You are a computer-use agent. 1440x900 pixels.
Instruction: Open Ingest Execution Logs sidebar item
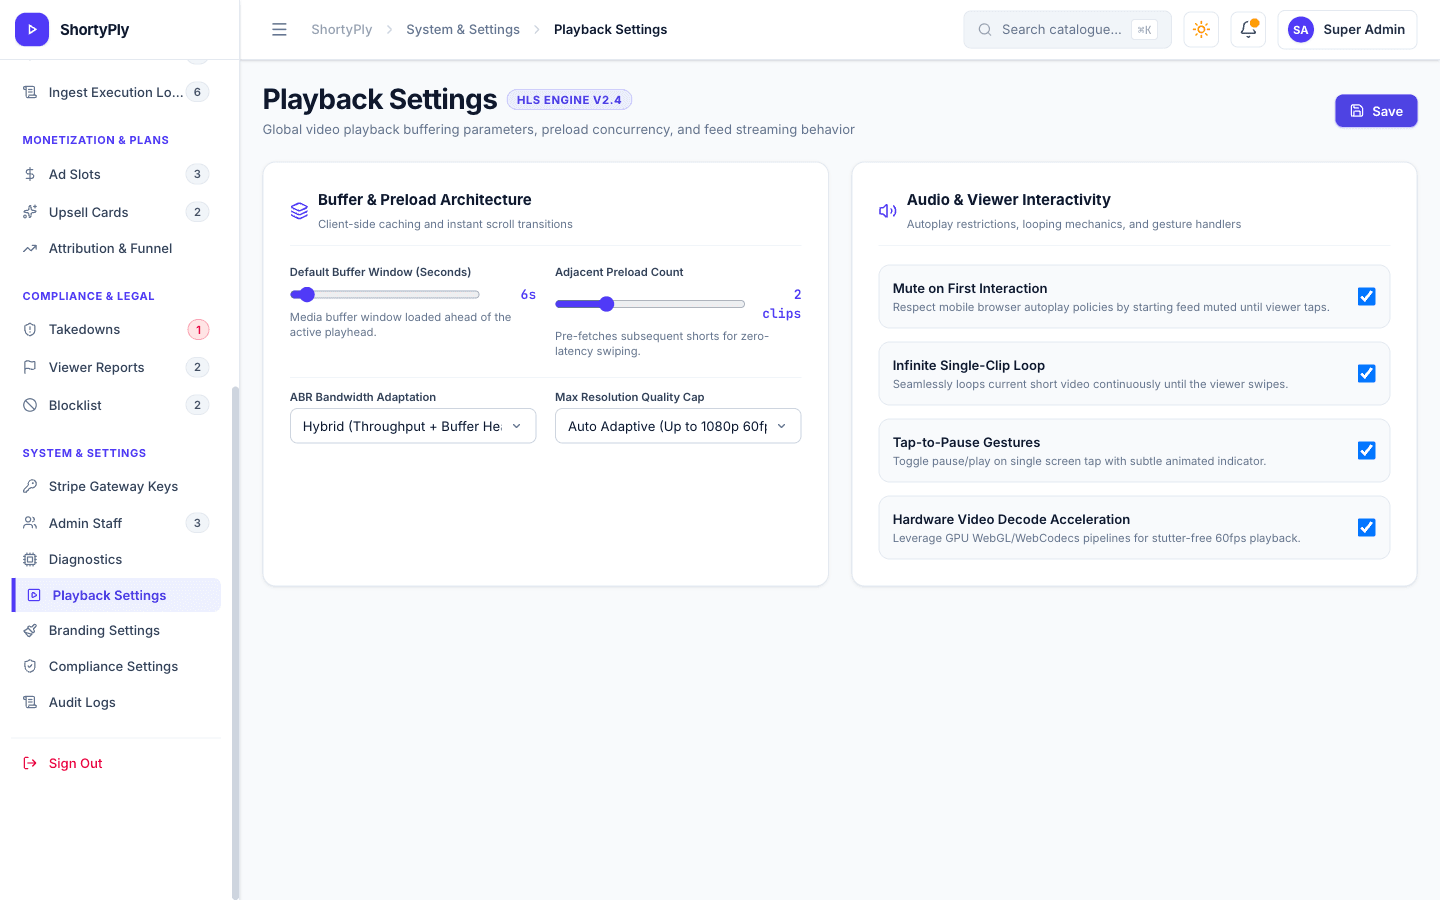116,92
